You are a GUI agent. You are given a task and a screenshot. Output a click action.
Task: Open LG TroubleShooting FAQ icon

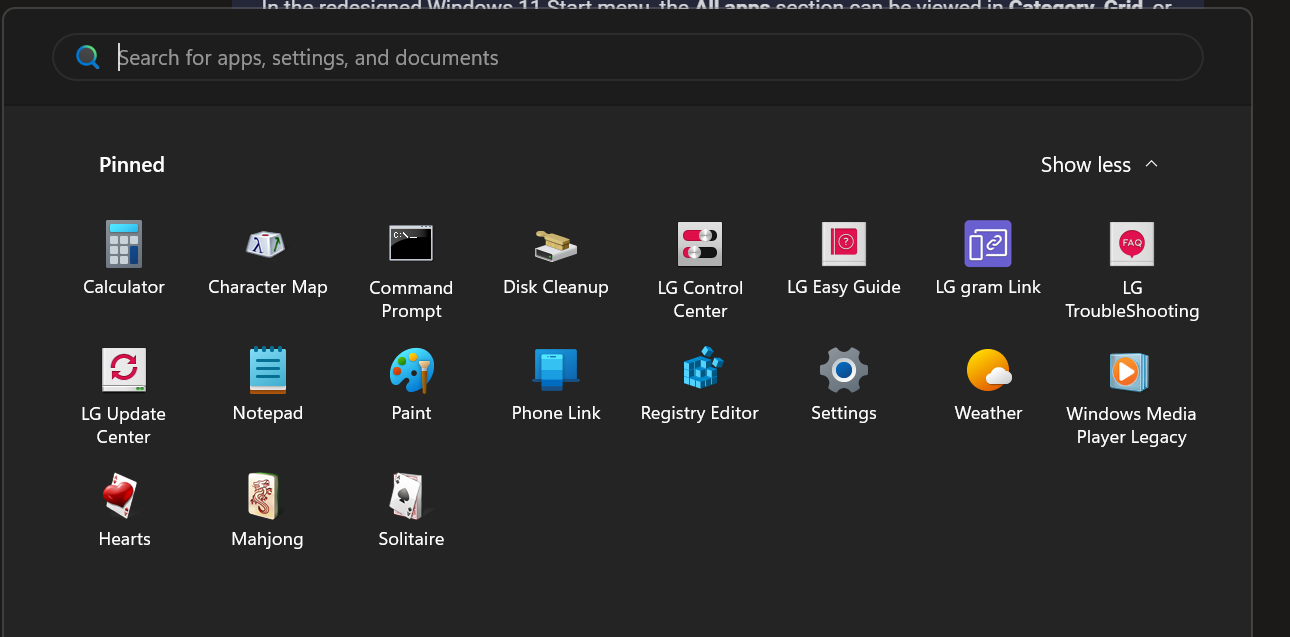coord(1132,244)
